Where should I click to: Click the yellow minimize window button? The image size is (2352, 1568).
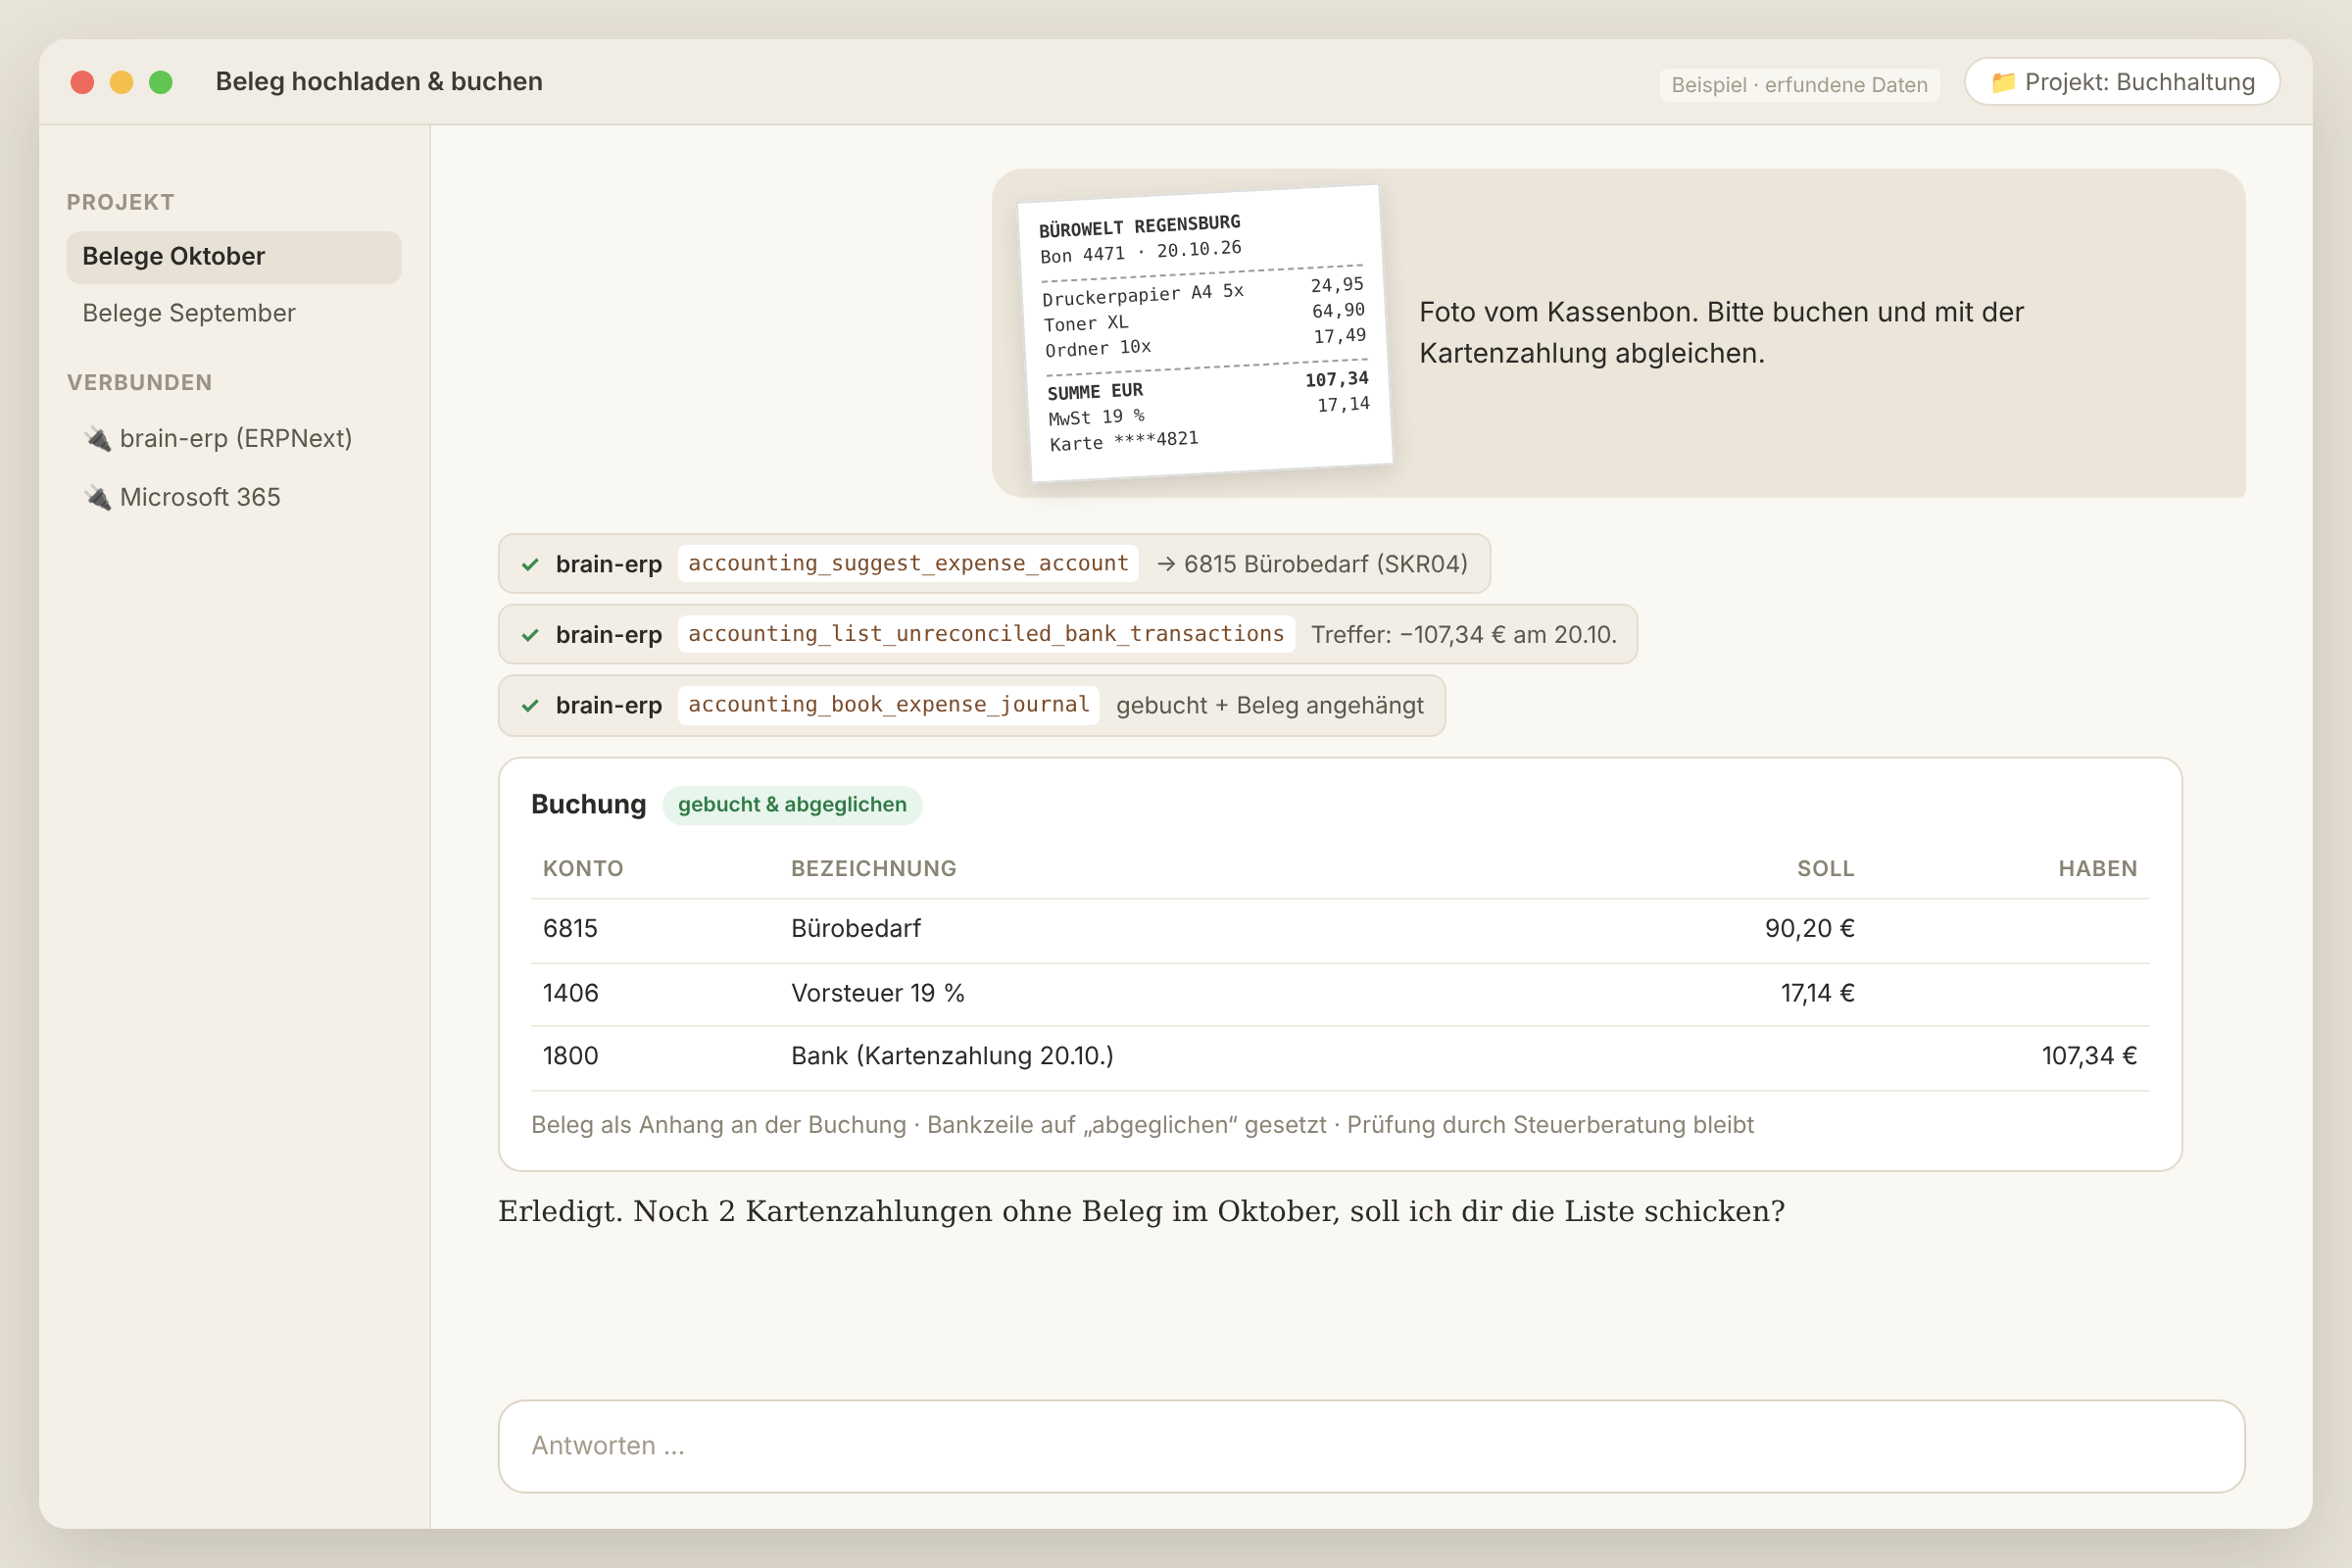tap(121, 82)
